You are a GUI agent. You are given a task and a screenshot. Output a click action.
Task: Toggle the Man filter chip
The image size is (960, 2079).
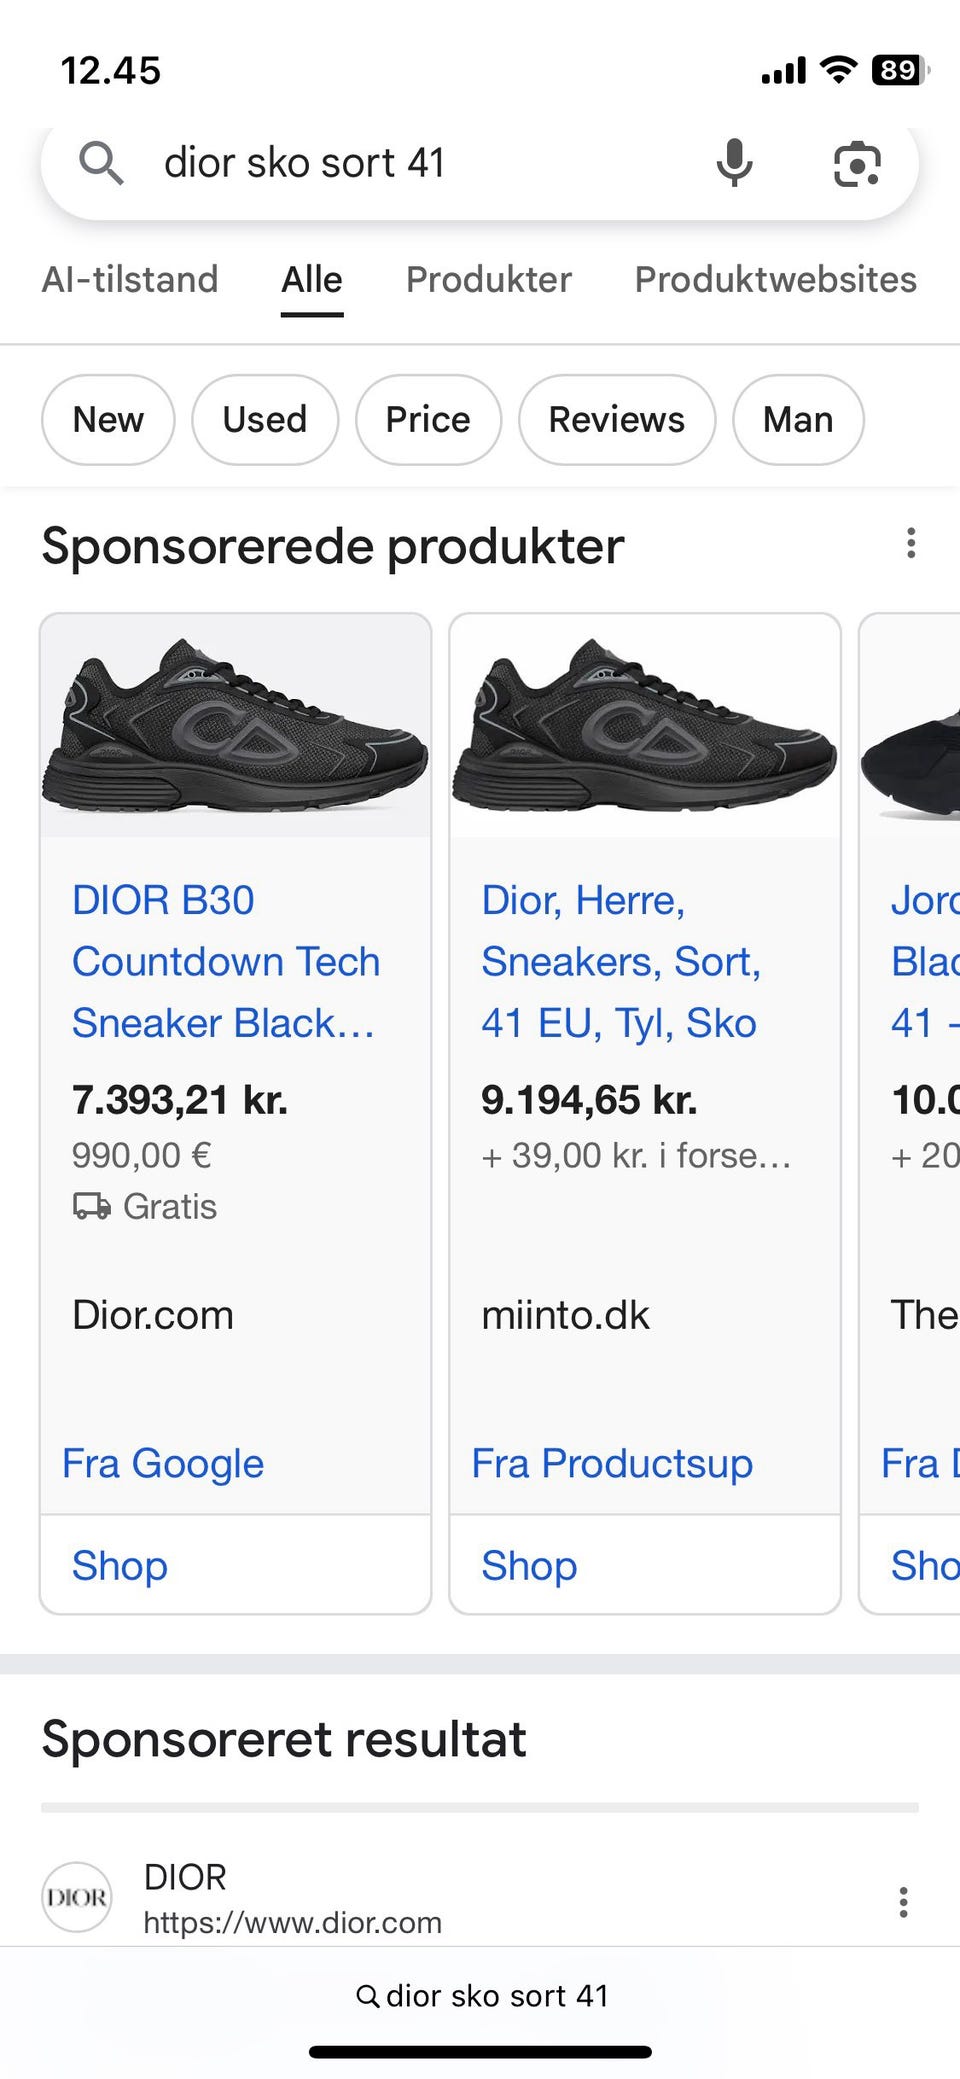798,420
